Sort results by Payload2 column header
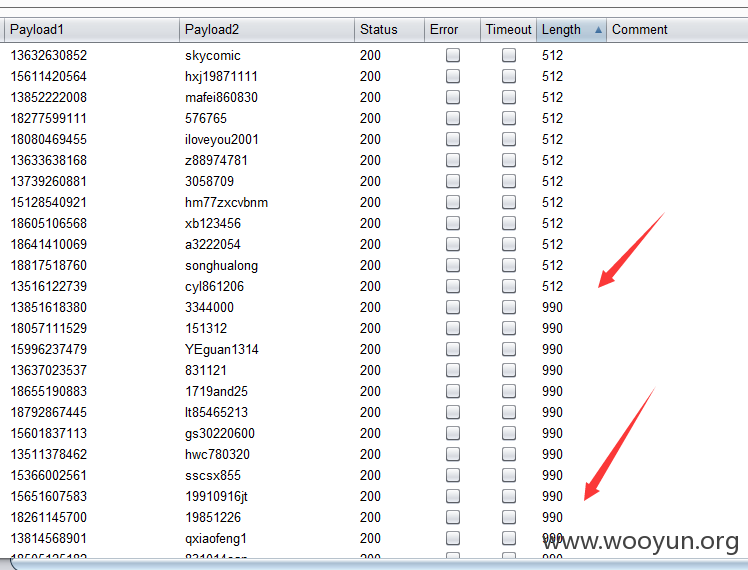Viewport: 748px width, 570px height. [x=267, y=30]
